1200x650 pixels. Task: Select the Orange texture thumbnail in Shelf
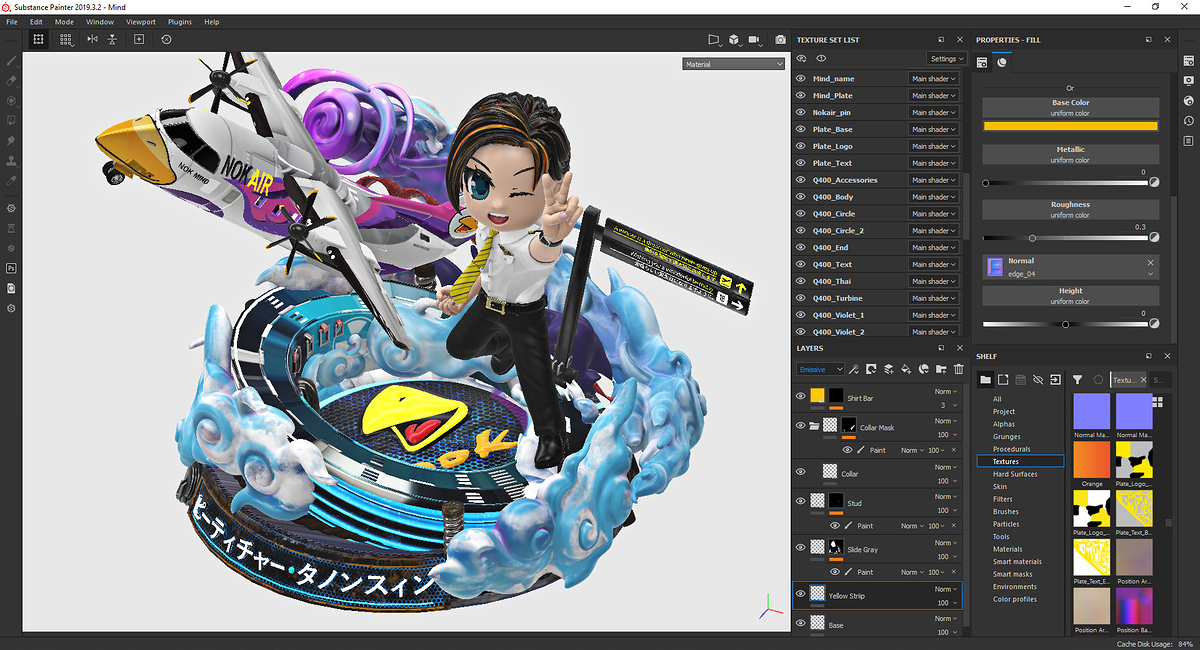click(x=1092, y=461)
